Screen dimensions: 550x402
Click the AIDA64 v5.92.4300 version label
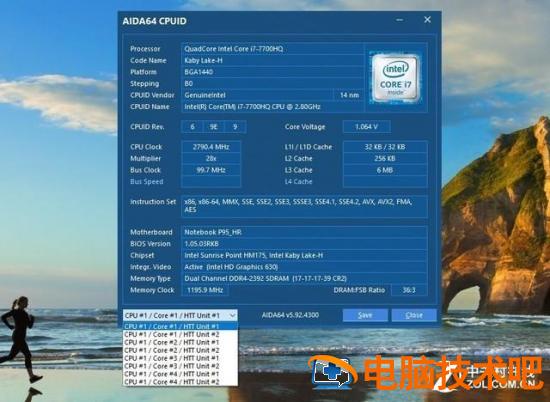pos(290,315)
